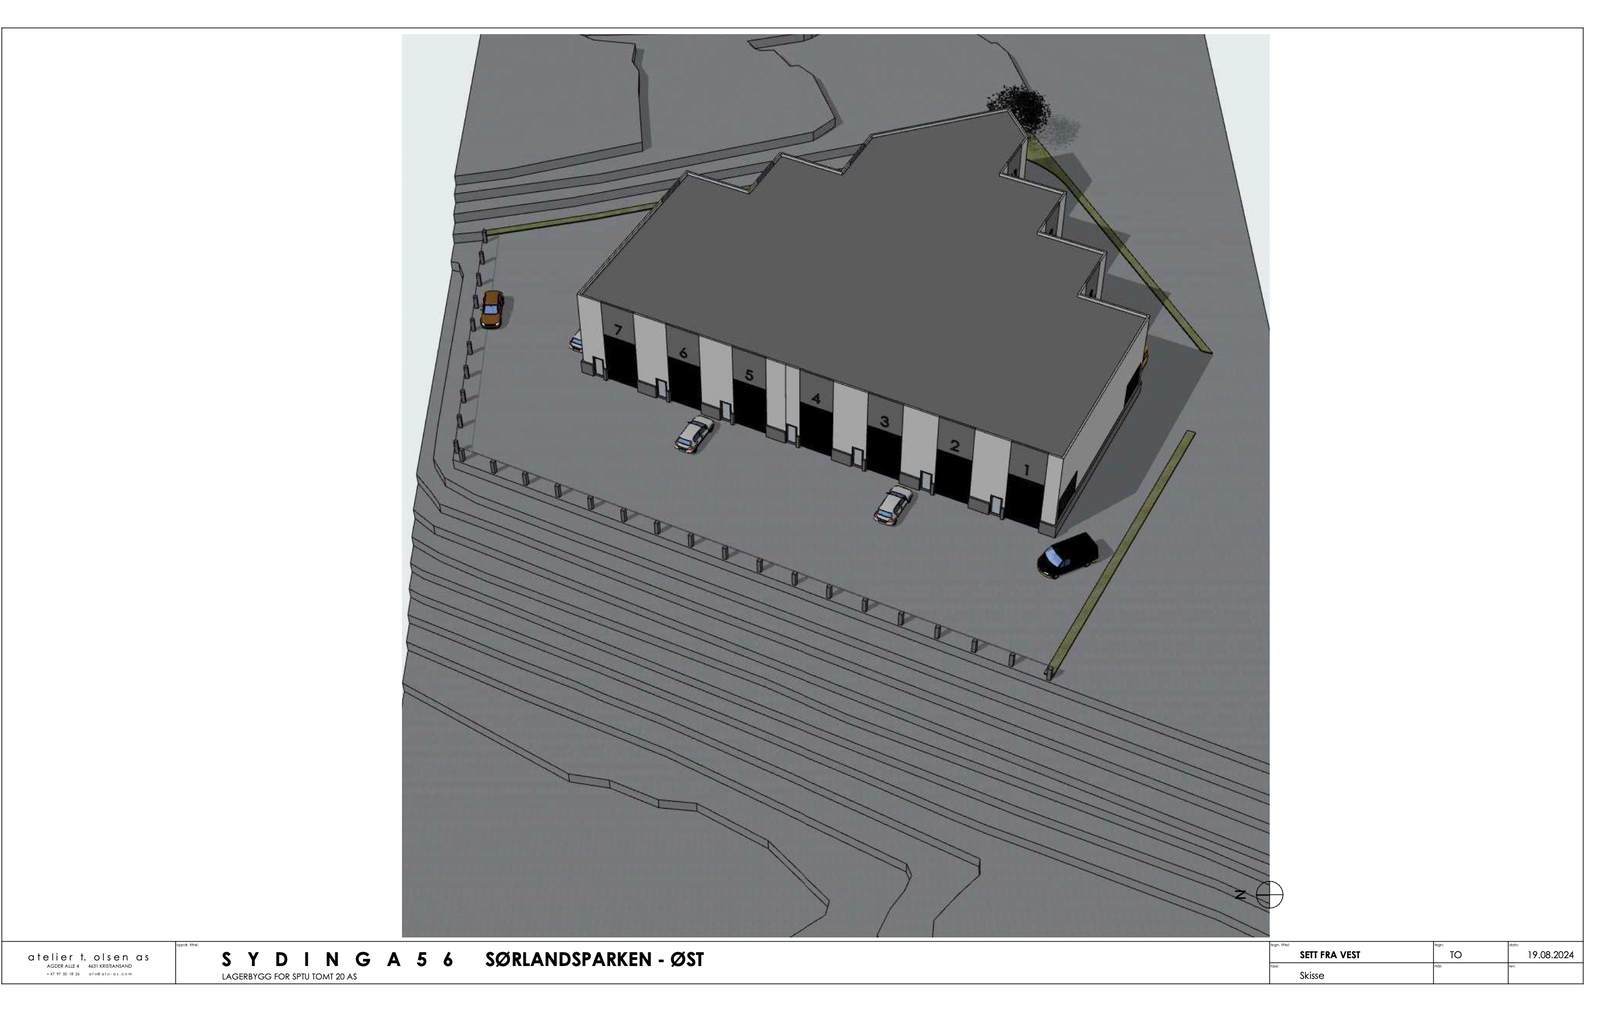The image size is (1600, 1017).
Task: Select the unit number 6 on the facade
Action: pyautogui.click(x=683, y=352)
